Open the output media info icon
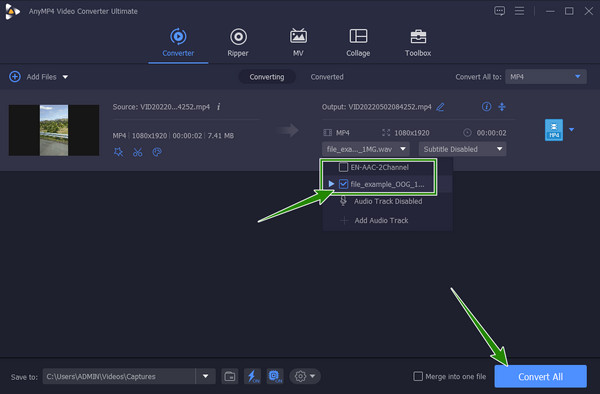Viewport: 600px width, 394px height. point(486,106)
